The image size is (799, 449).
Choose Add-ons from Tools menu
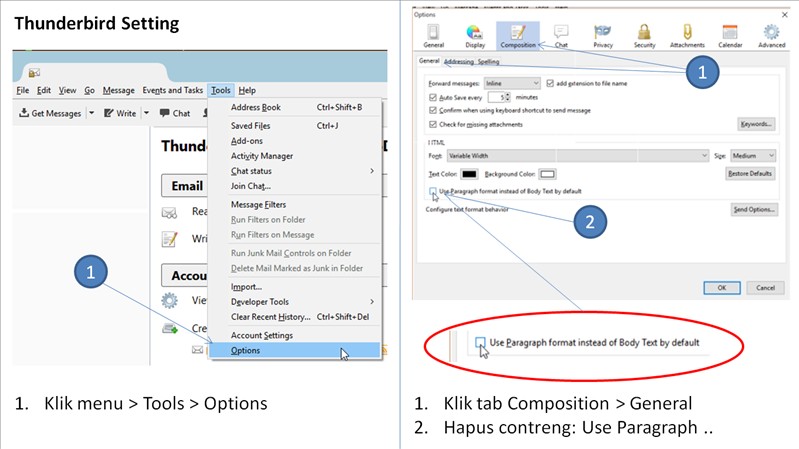tap(295, 141)
